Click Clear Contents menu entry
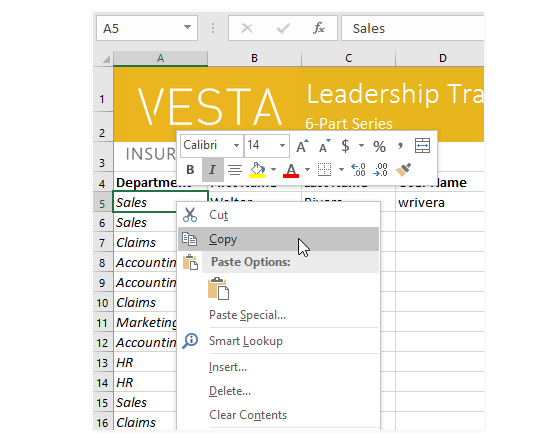Screen dimensions: 556x438 coord(248,415)
